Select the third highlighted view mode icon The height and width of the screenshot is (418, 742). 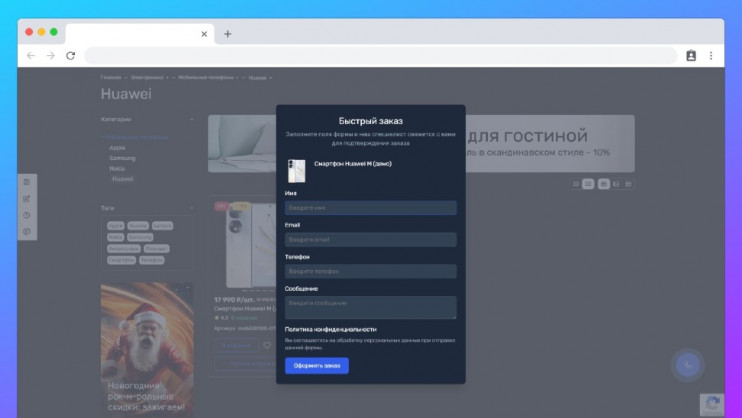603,184
